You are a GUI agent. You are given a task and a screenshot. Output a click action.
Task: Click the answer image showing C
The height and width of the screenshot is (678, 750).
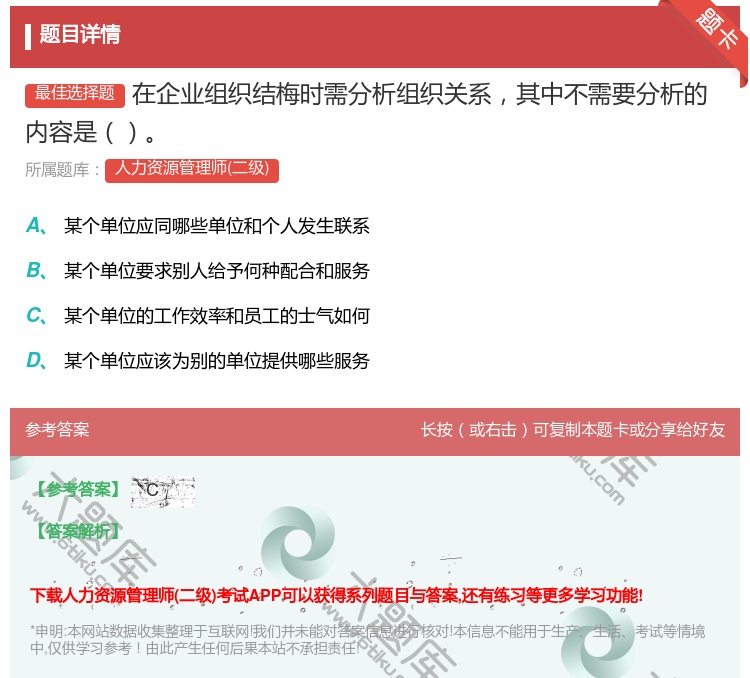tap(163, 492)
